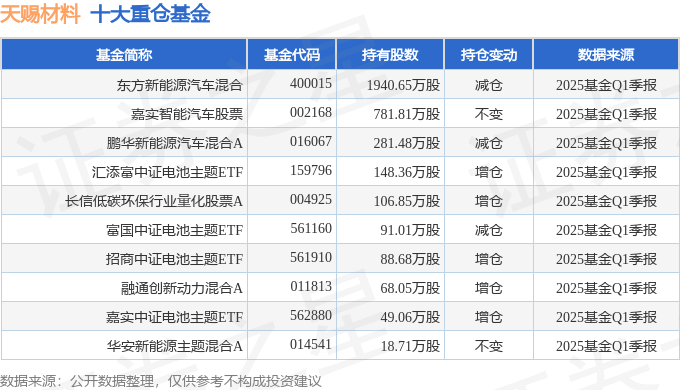Click fund 融通创新动力混合A

point(182,288)
